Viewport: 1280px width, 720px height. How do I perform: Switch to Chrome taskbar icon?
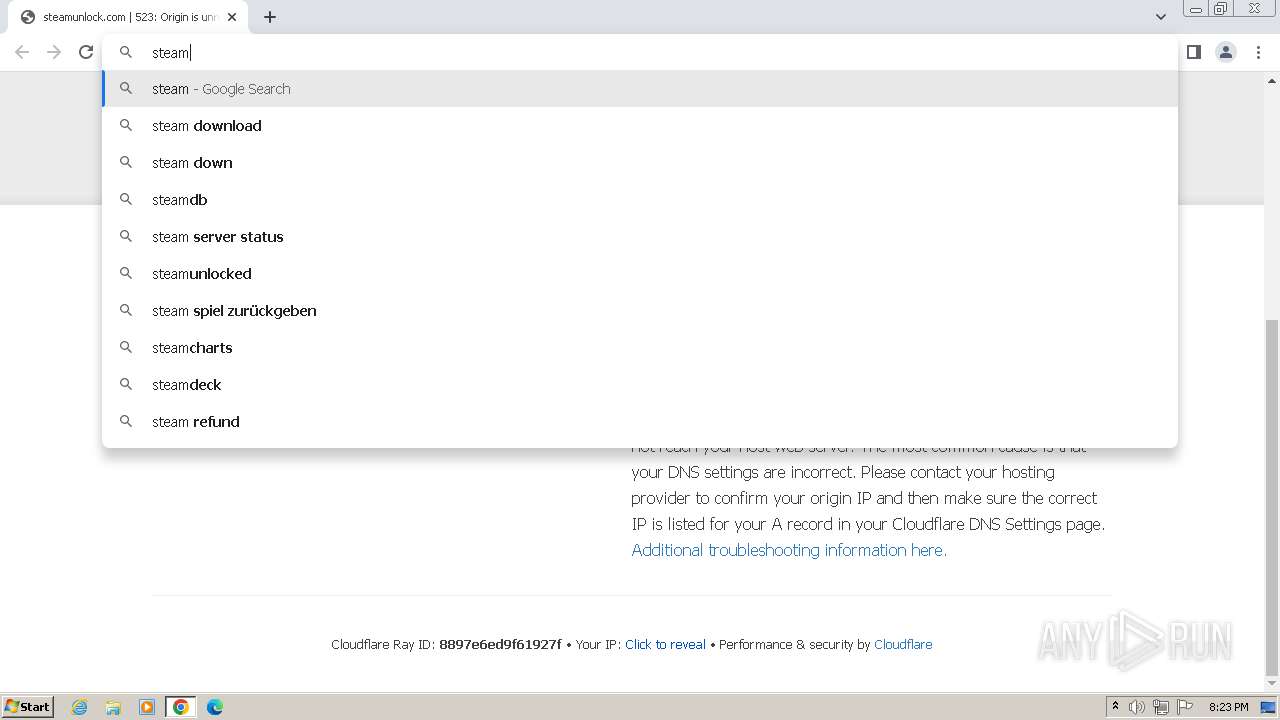(x=181, y=707)
